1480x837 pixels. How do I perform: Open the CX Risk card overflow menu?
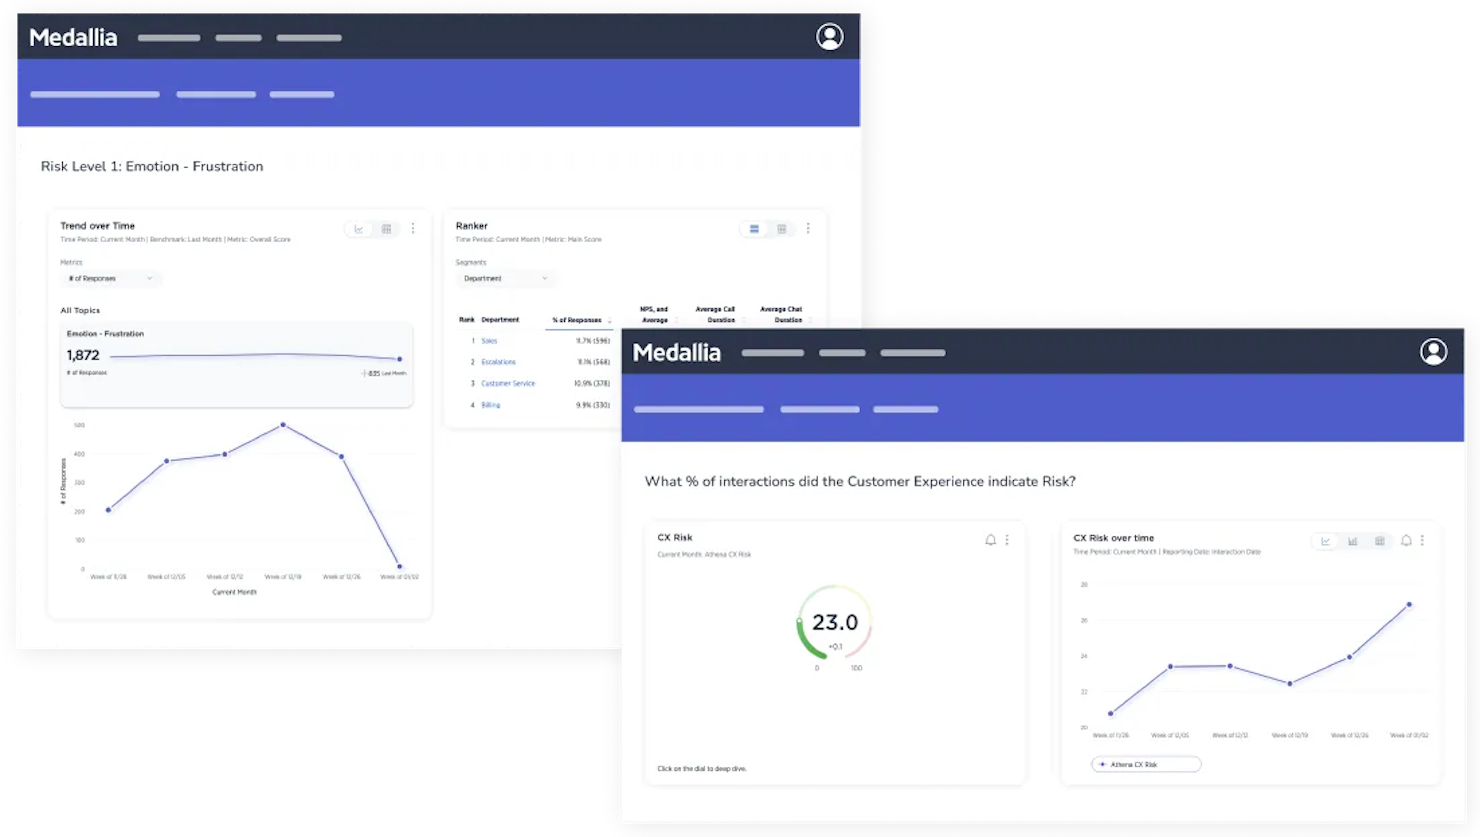1007,540
